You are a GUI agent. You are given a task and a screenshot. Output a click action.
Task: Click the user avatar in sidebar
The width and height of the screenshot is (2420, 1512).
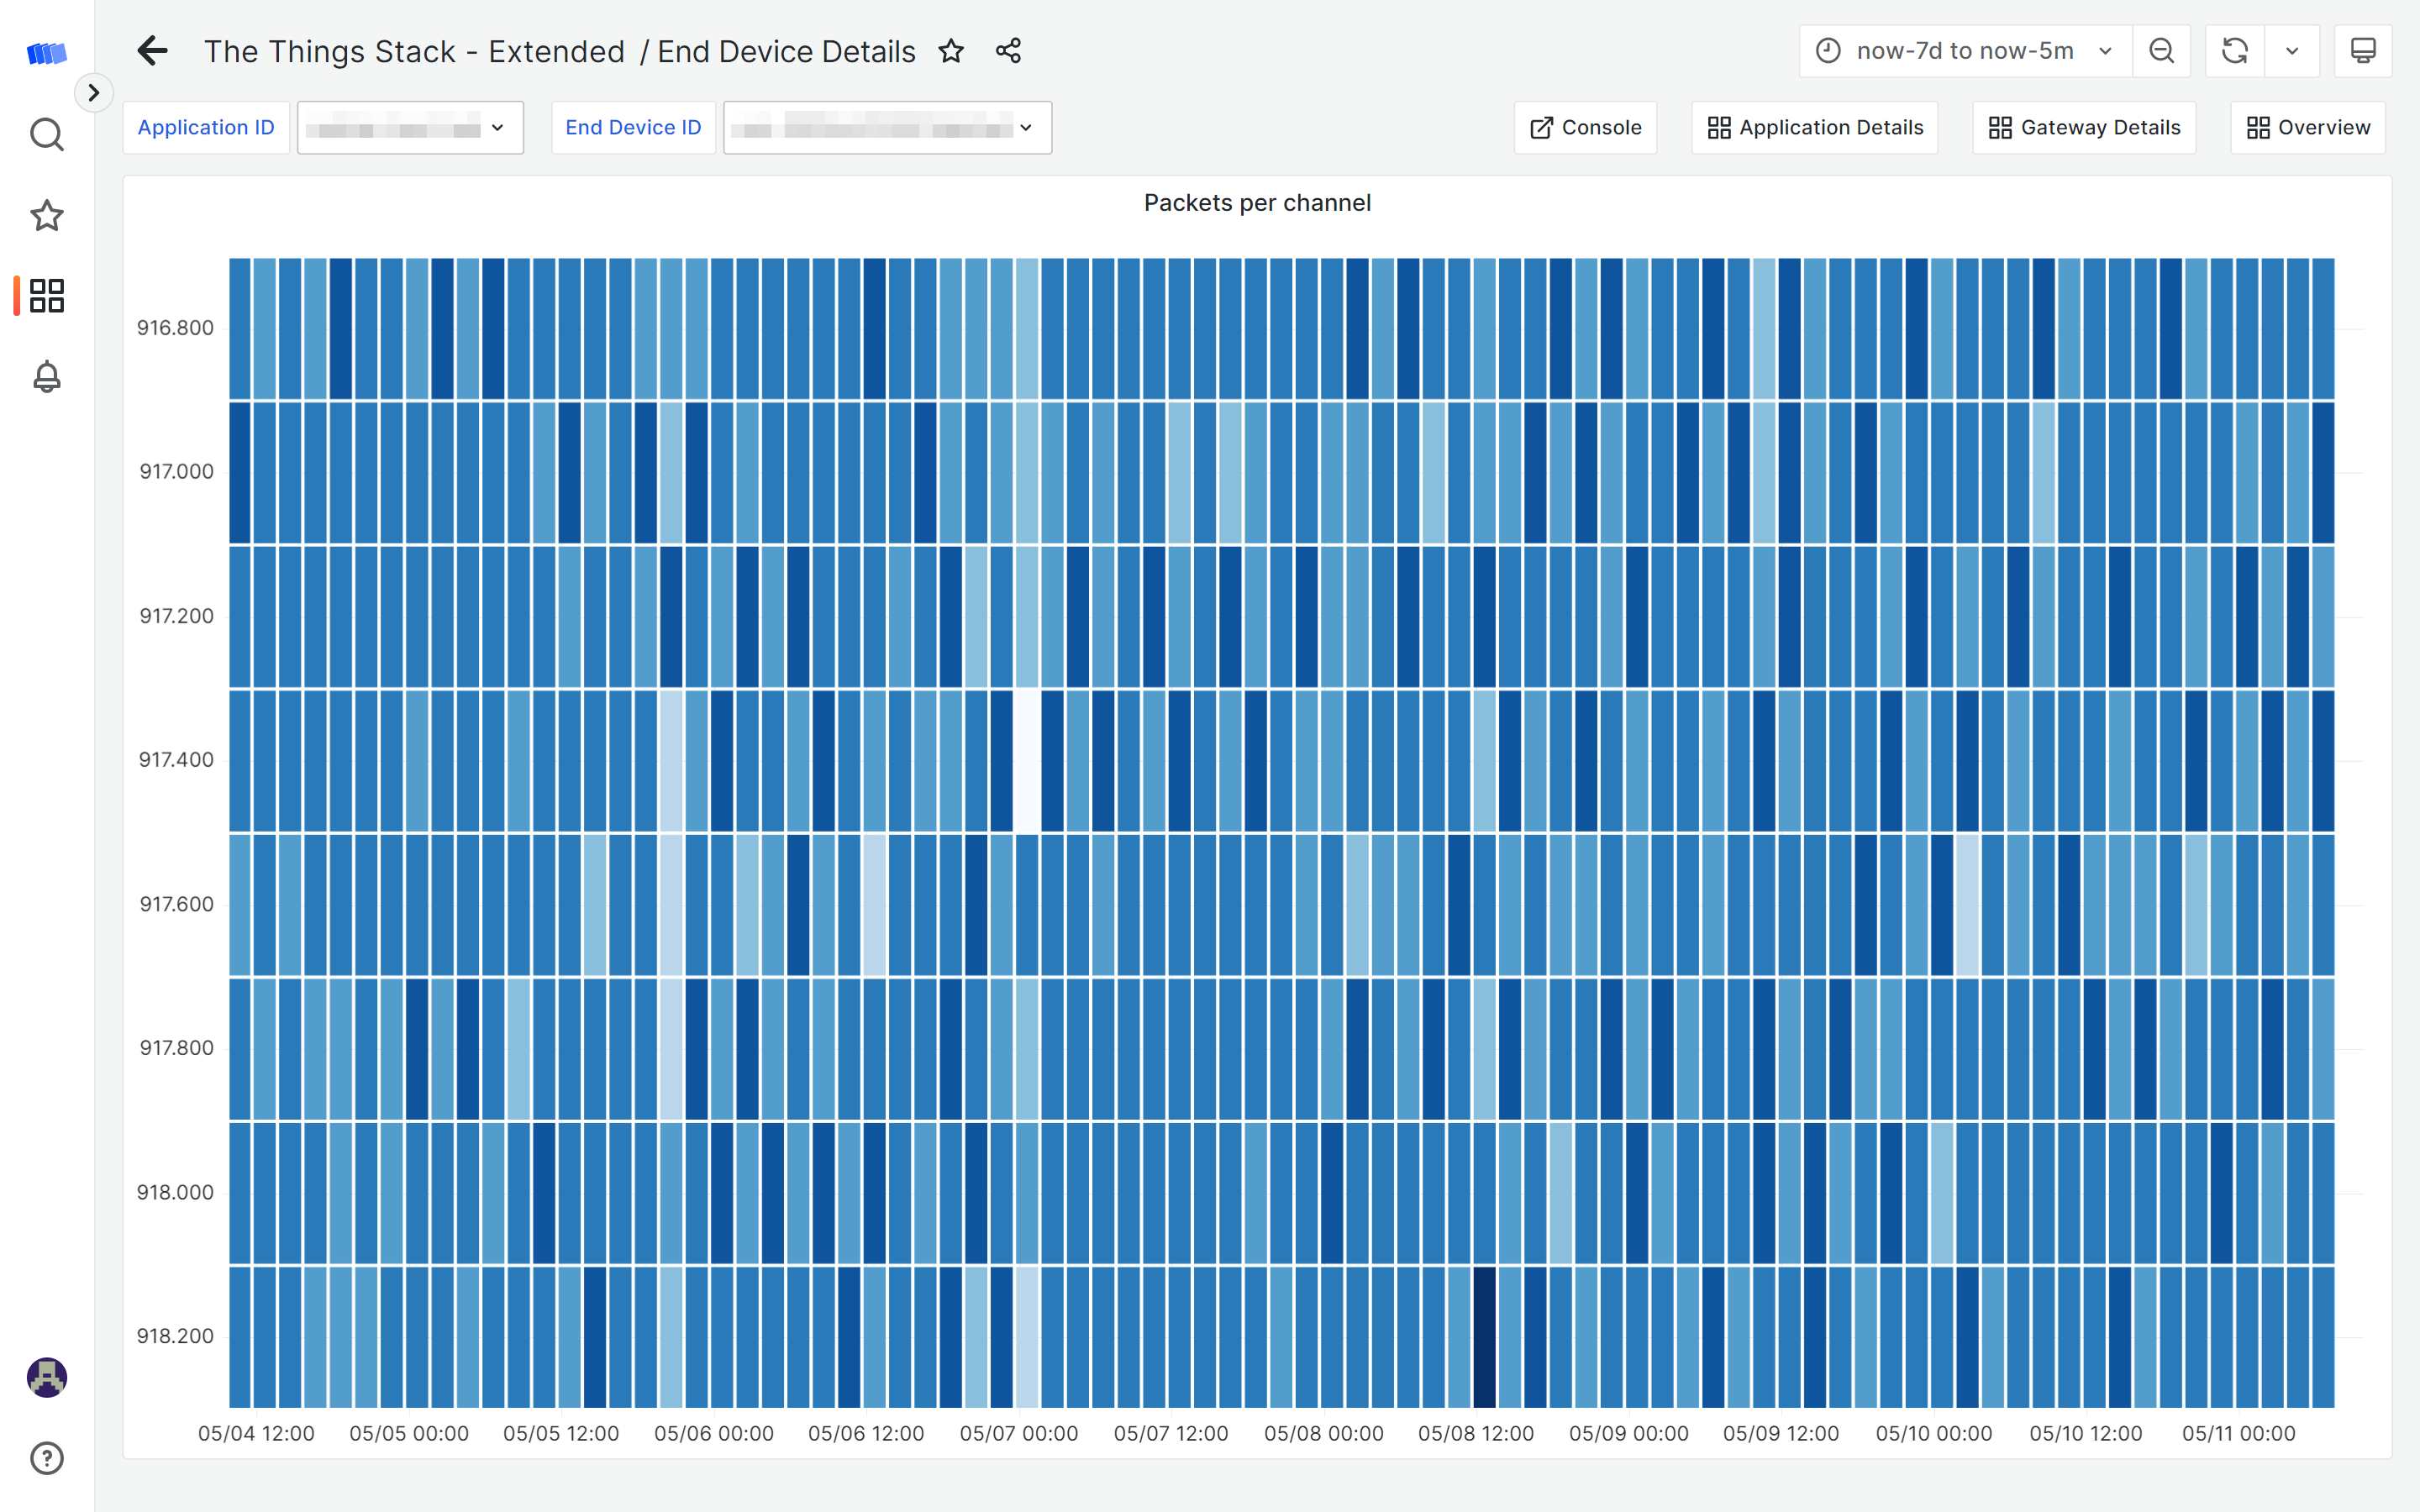[x=47, y=1377]
